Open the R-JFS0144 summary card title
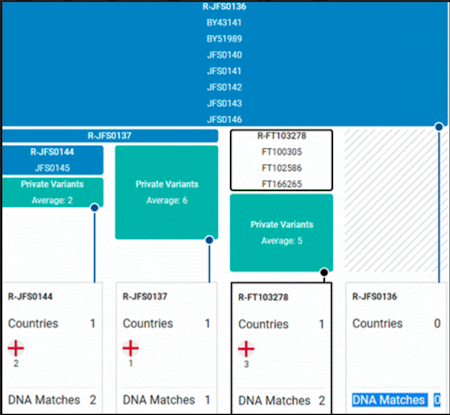 (x=30, y=296)
